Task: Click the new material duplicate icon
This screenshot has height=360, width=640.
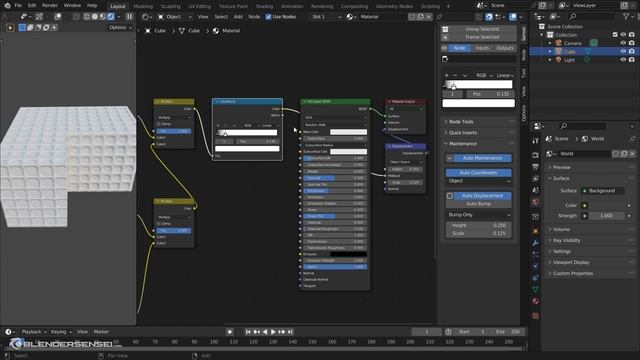Action: click(420, 17)
